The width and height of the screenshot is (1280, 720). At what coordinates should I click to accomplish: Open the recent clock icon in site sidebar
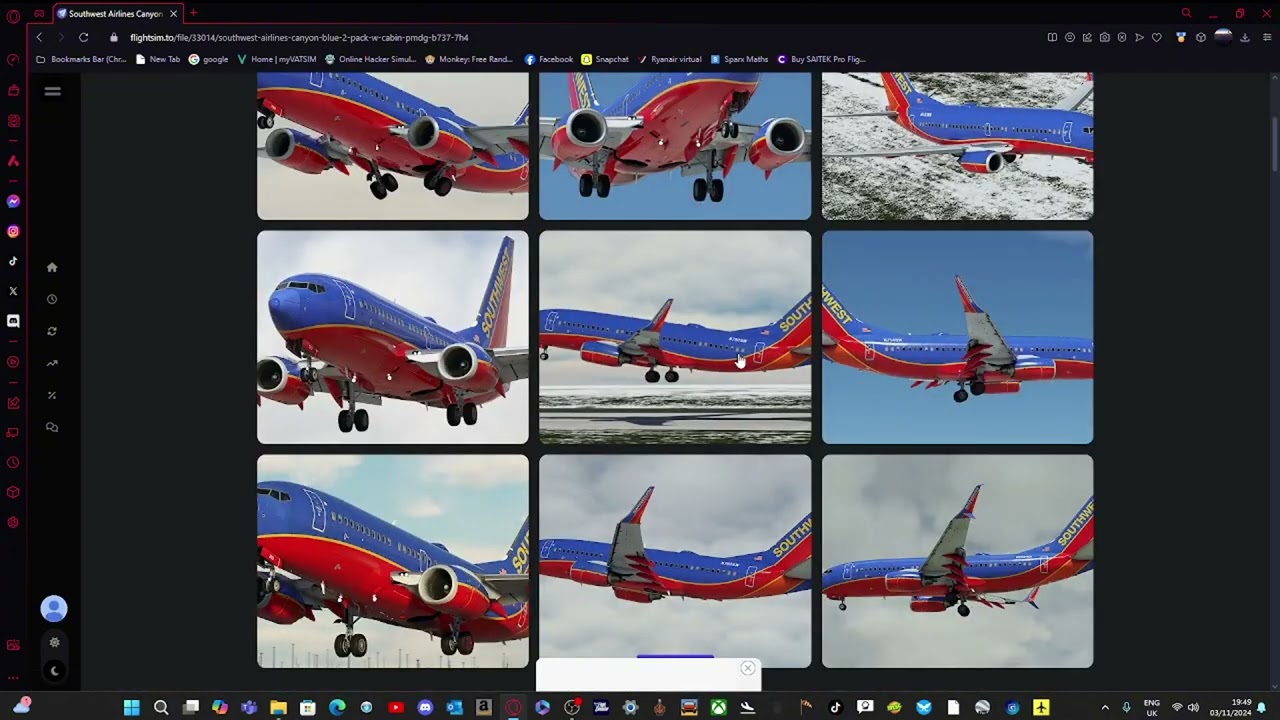pyautogui.click(x=52, y=299)
